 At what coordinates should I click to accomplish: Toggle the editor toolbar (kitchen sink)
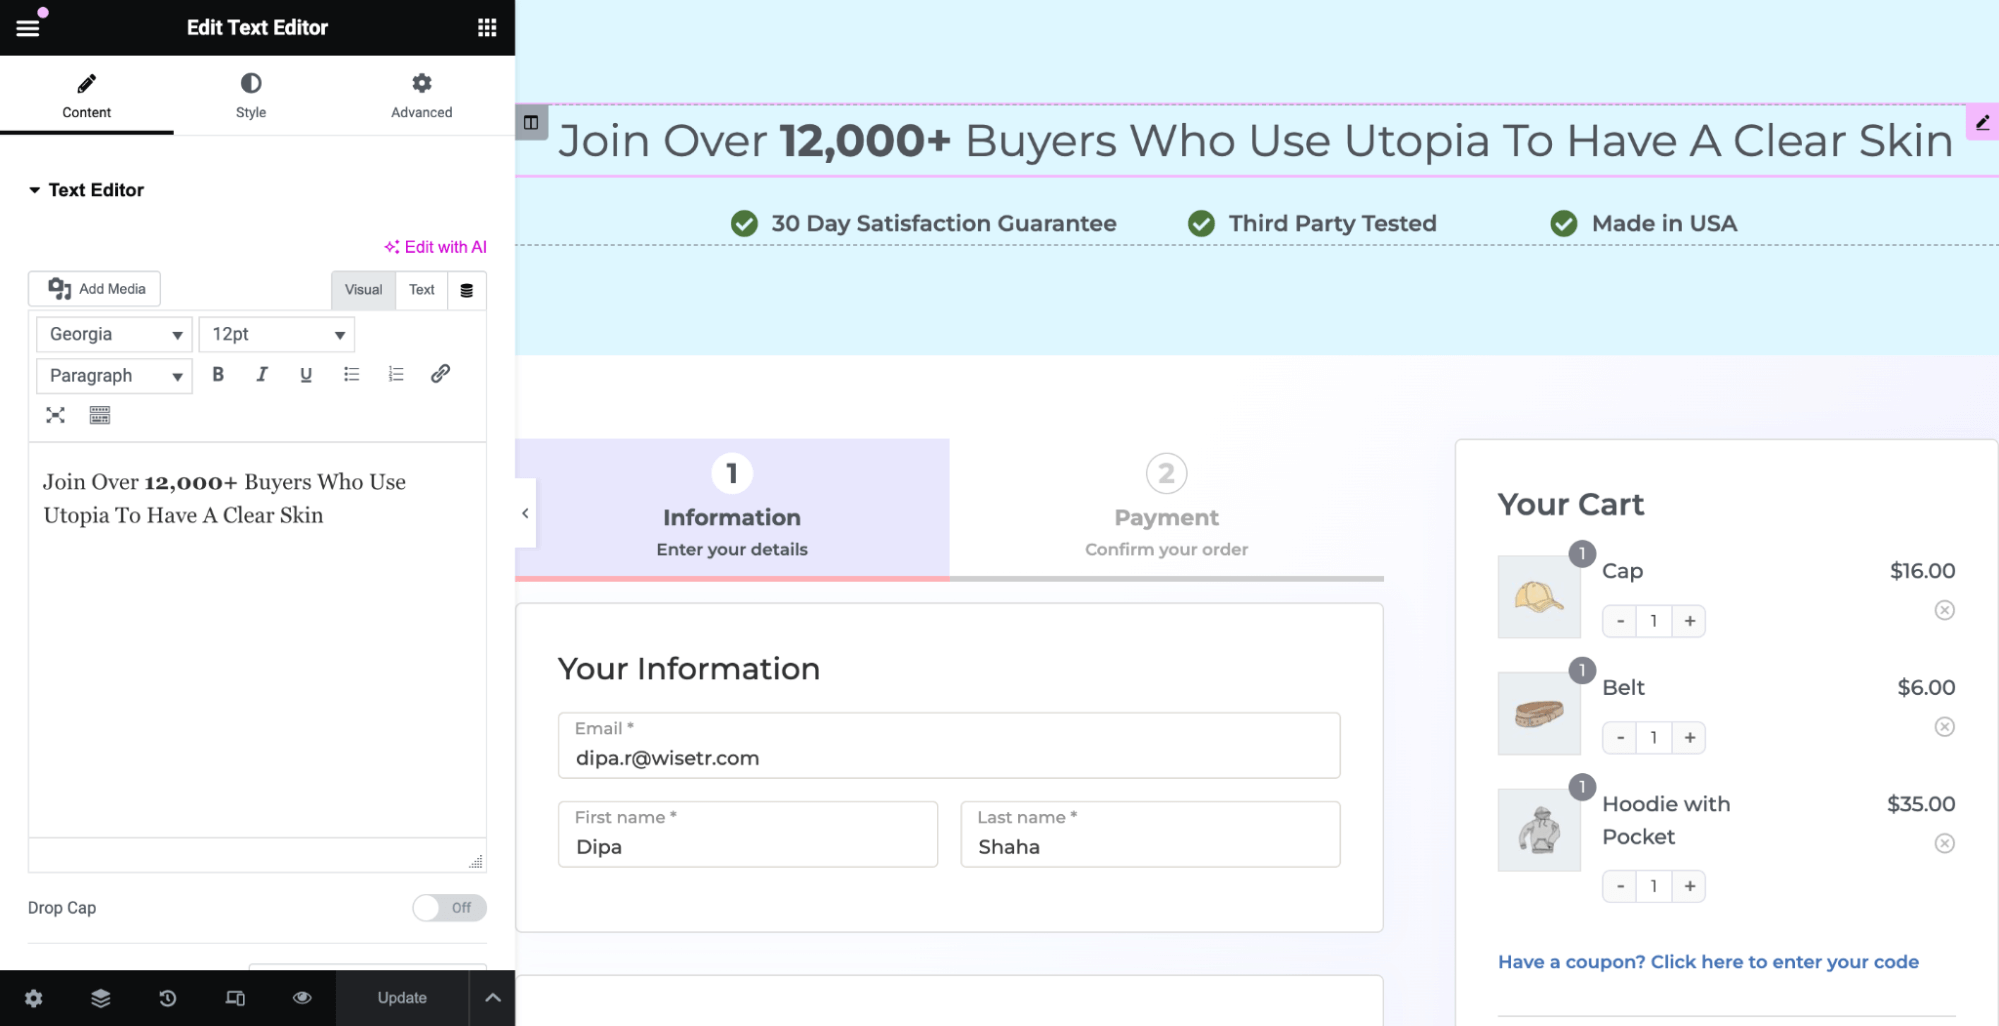tap(100, 415)
